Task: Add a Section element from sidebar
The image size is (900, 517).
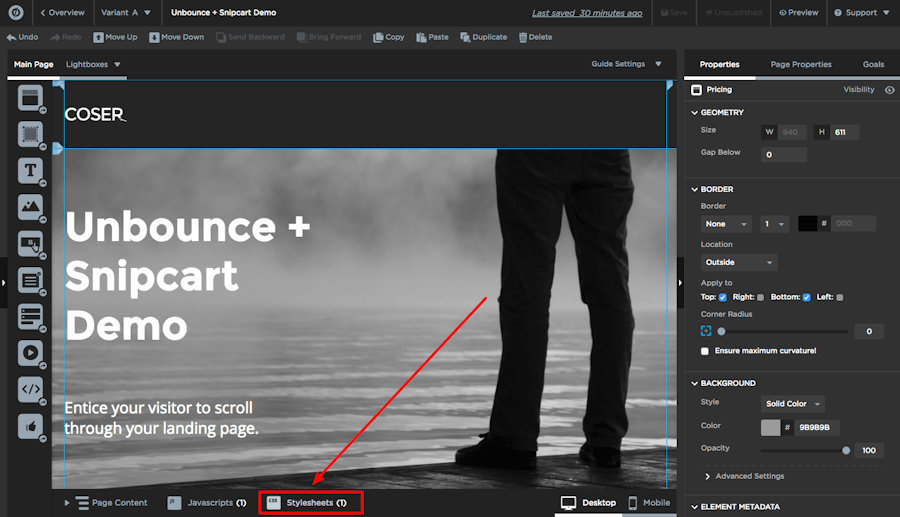Action: coord(30,98)
